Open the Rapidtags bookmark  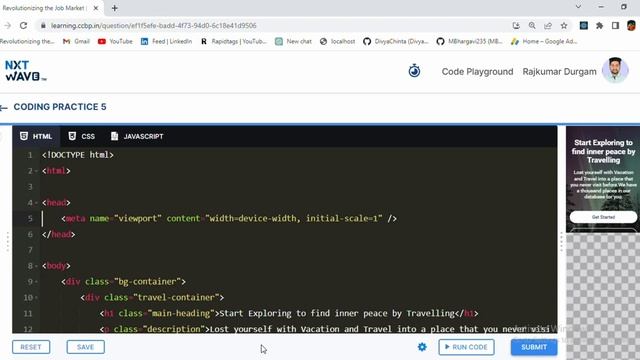[x=233, y=41]
